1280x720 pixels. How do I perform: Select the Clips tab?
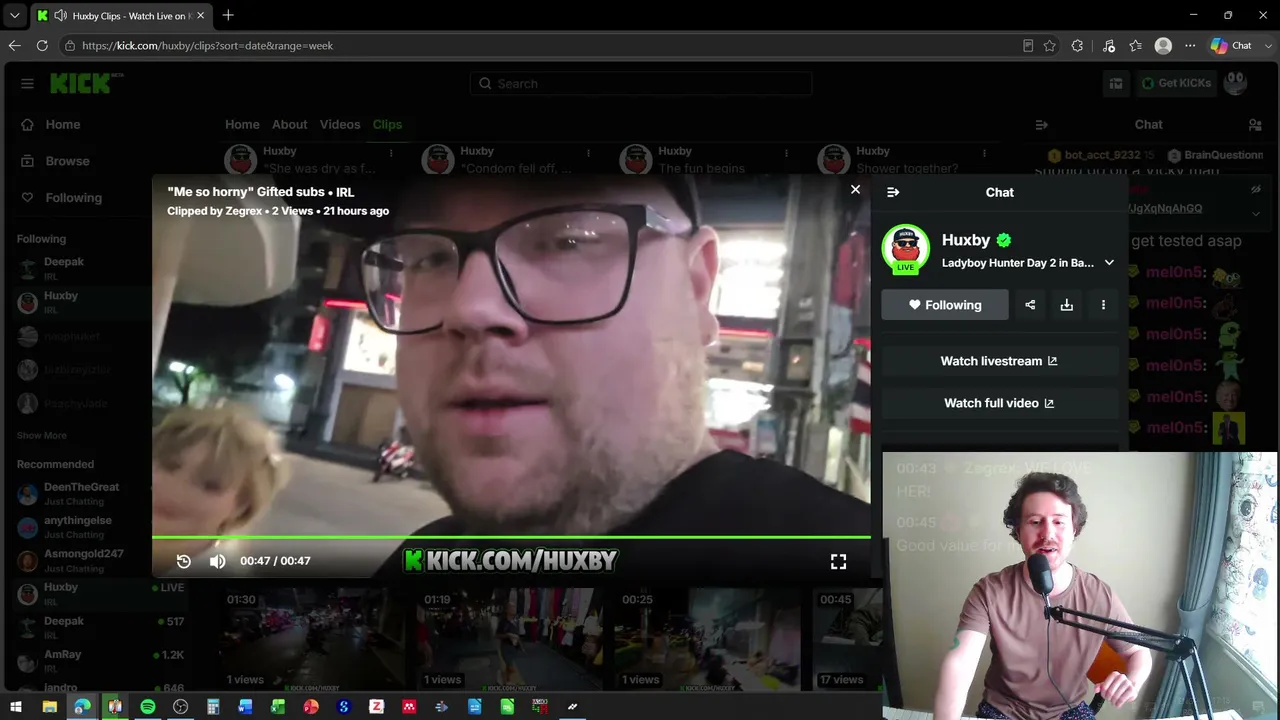(x=387, y=124)
